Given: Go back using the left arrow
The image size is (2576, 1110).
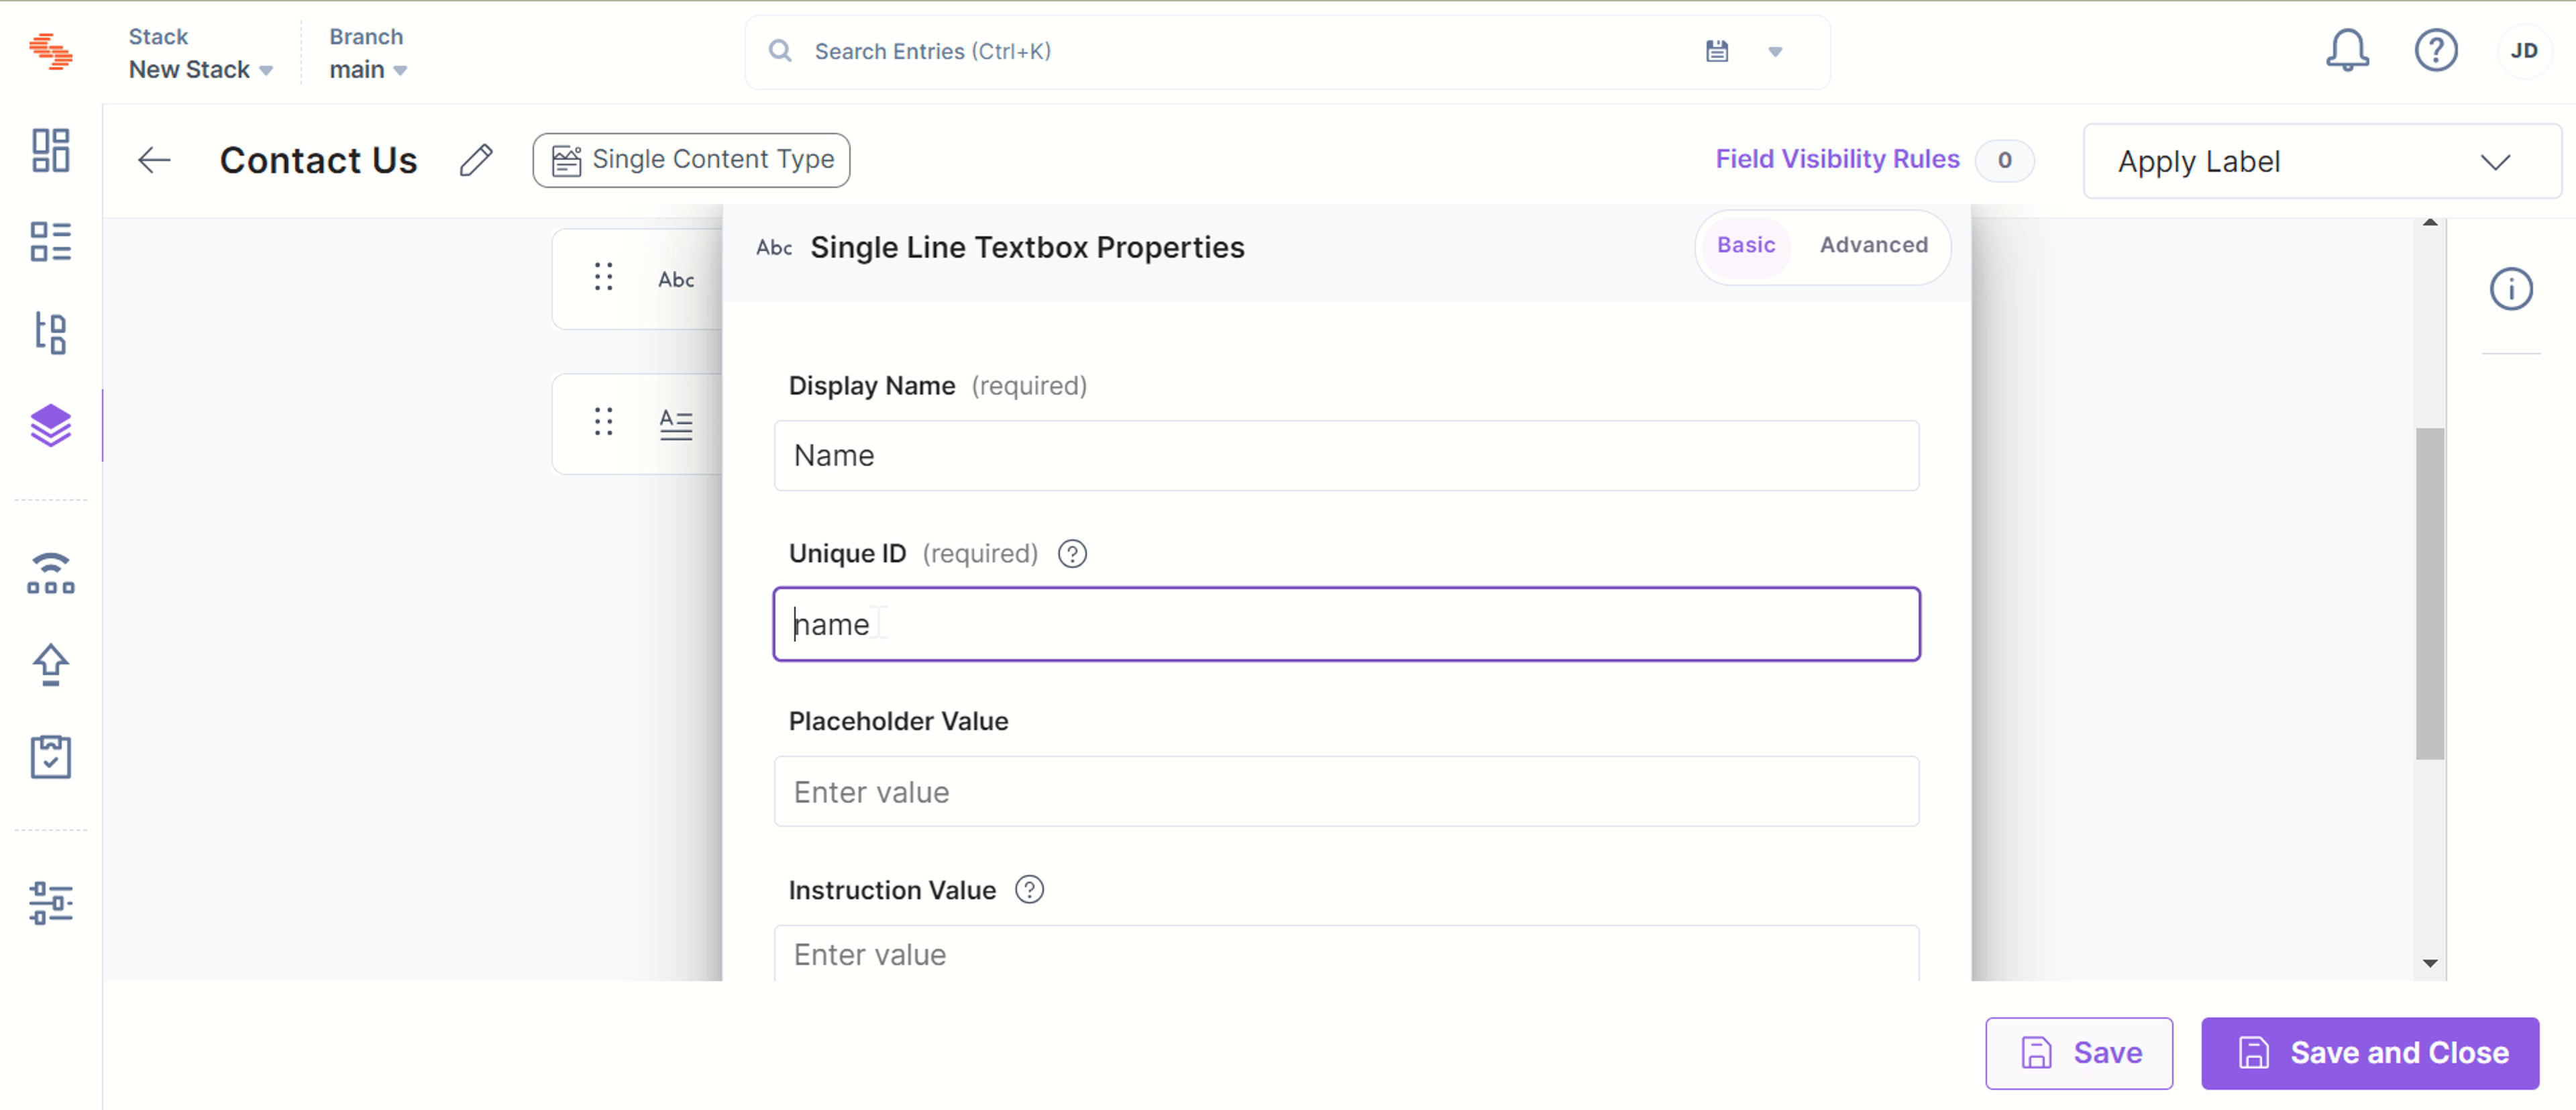Looking at the screenshot, I should pos(154,160).
